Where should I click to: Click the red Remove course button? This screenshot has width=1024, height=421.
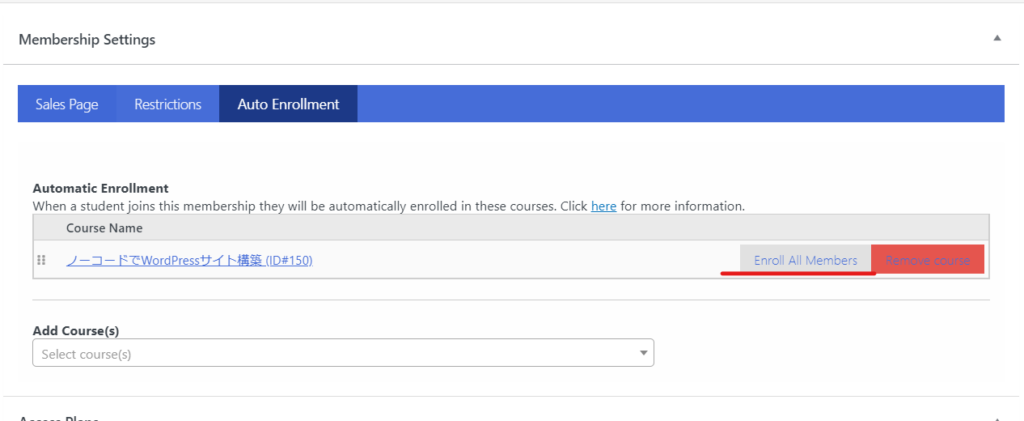pos(927,260)
